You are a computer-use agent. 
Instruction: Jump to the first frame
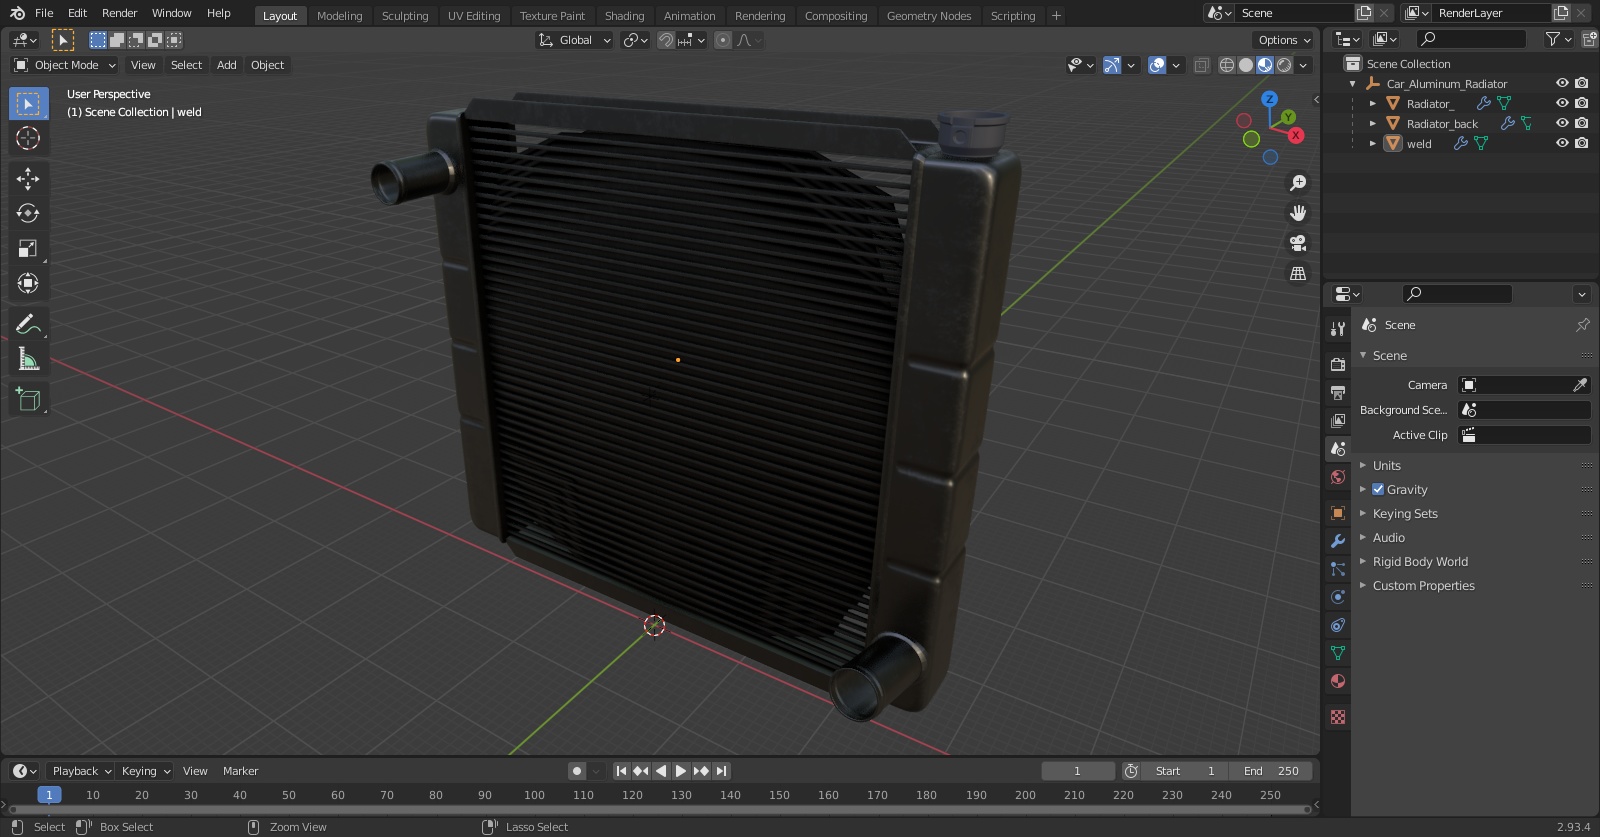tap(621, 771)
